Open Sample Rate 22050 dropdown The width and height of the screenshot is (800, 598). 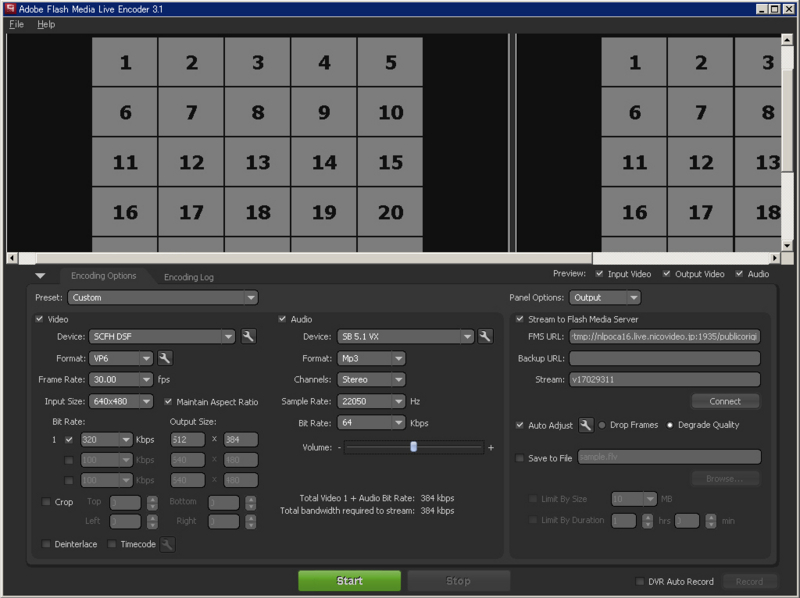[371, 402]
